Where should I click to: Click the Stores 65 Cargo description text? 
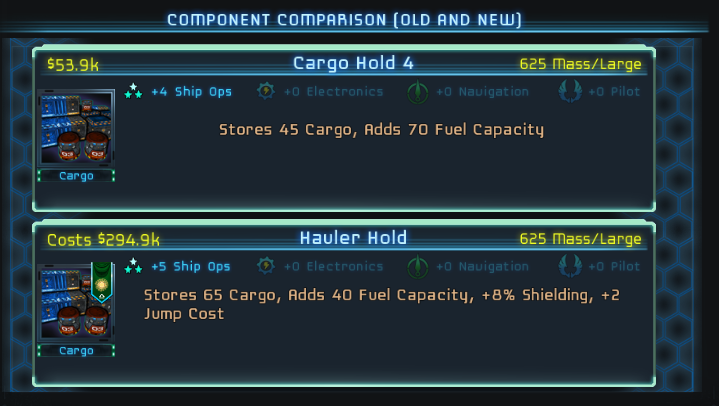(382, 304)
